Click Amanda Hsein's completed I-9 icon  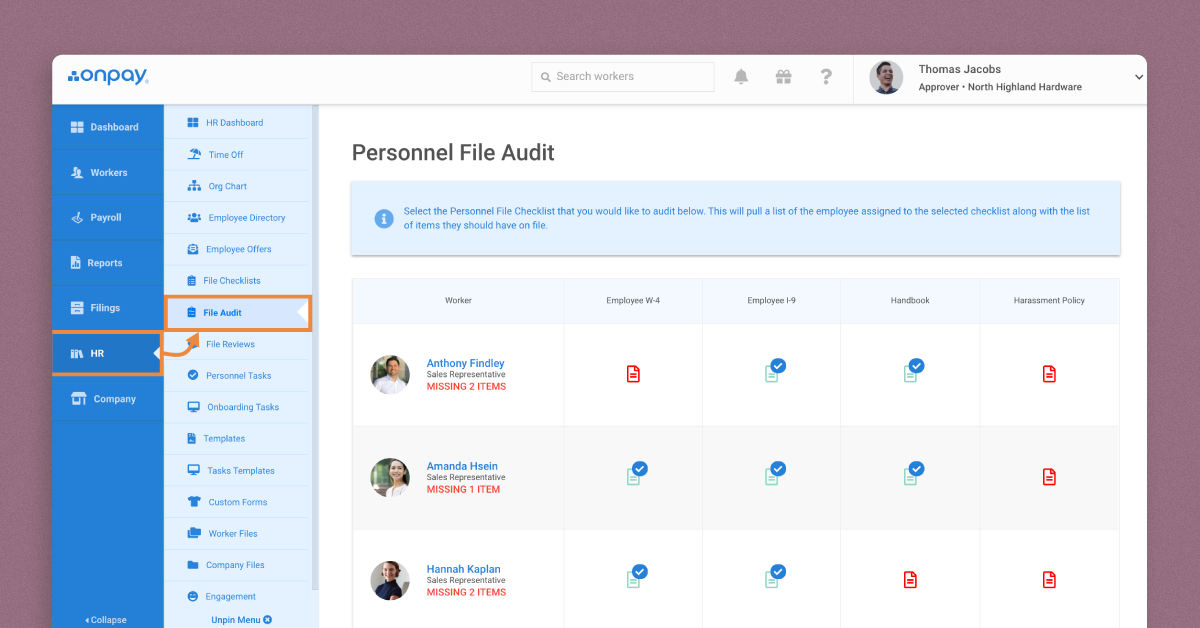(774, 473)
